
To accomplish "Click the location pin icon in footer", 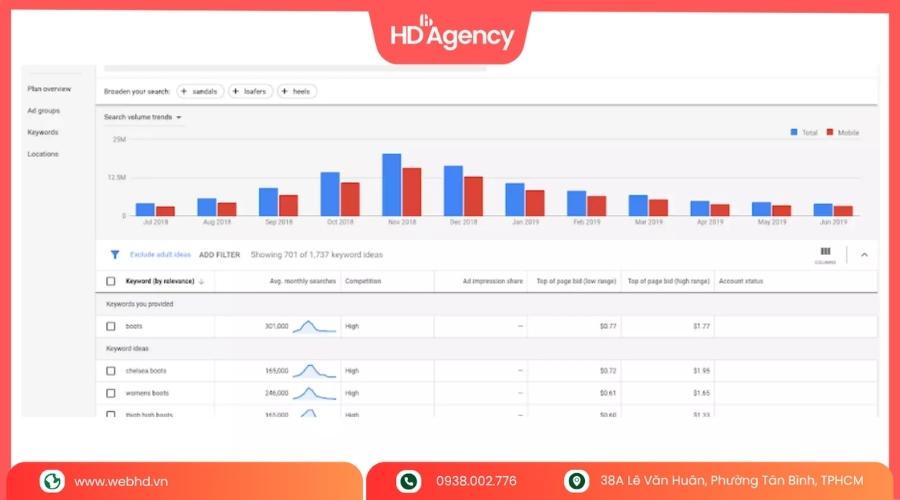I will pyautogui.click(x=576, y=481).
